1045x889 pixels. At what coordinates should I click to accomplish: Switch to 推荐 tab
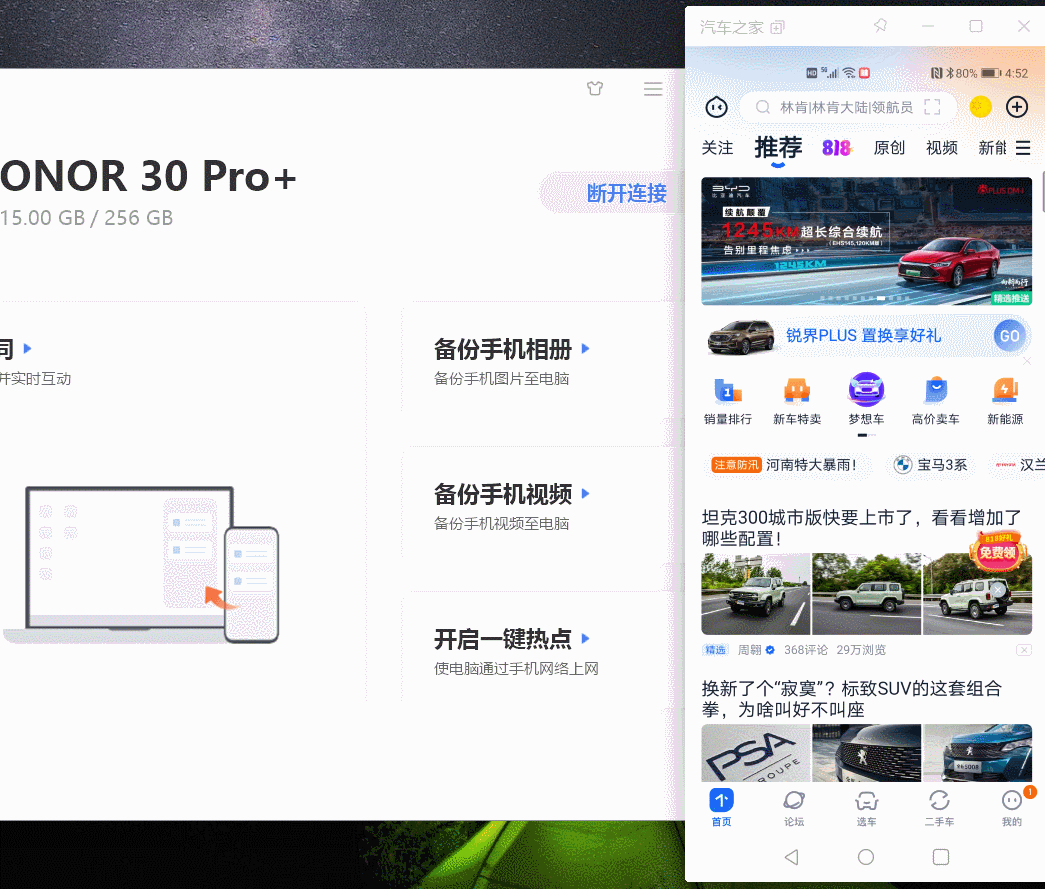tap(778, 147)
